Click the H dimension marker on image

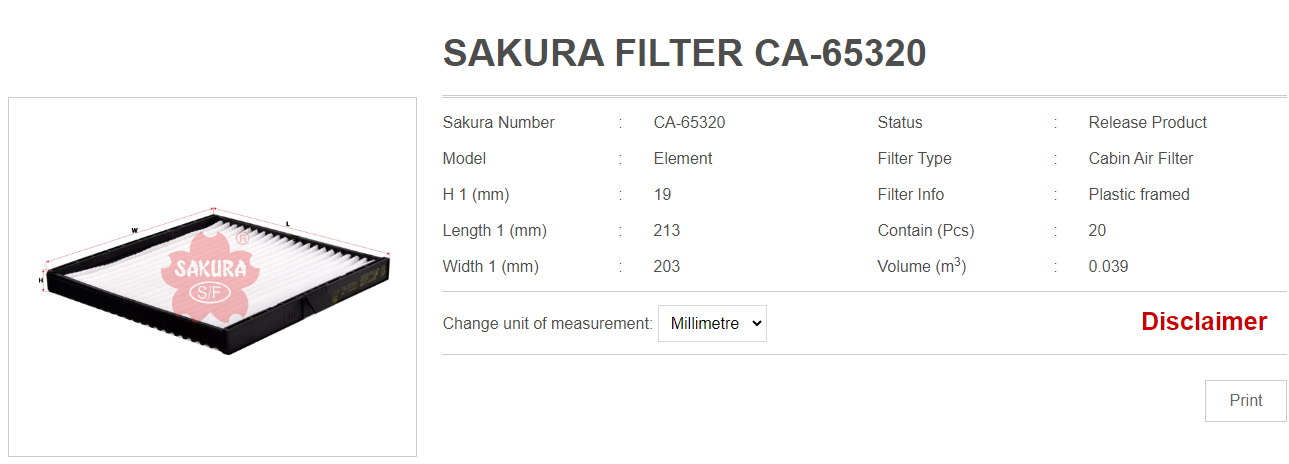coord(41,281)
